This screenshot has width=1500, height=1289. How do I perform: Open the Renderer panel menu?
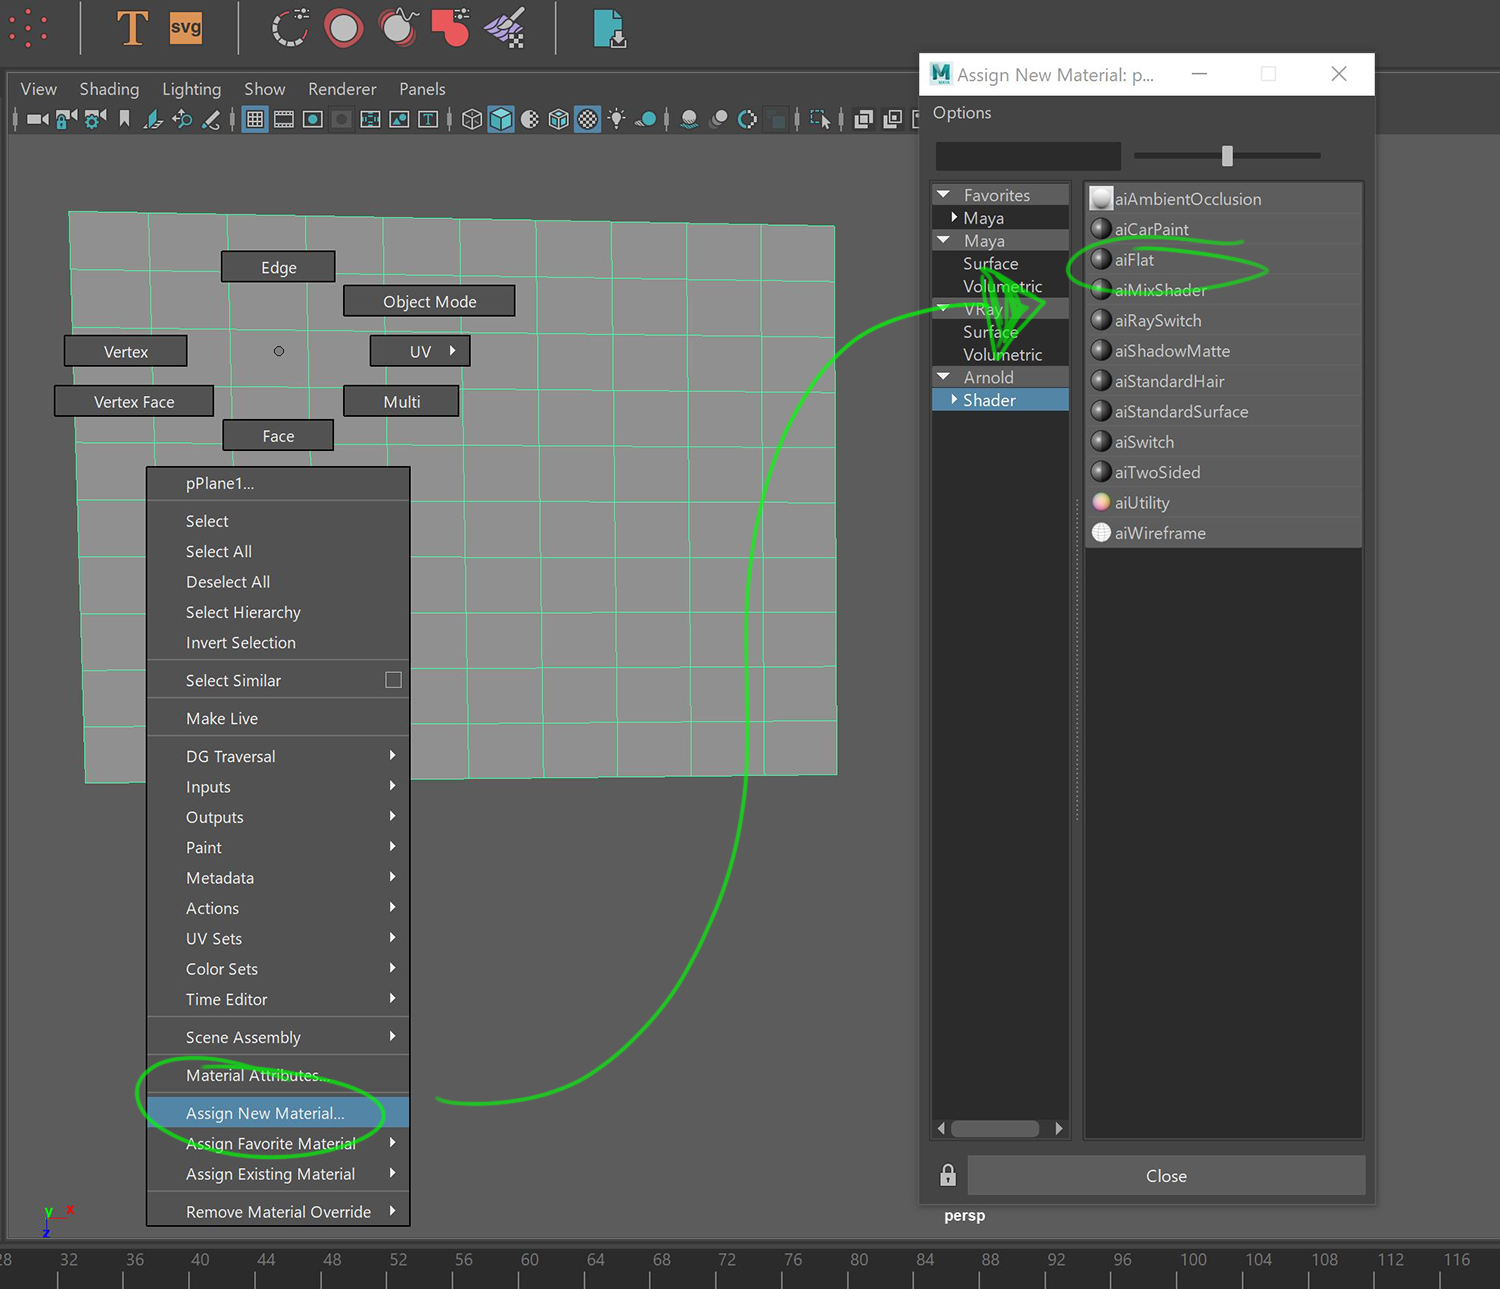click(342, 89)
